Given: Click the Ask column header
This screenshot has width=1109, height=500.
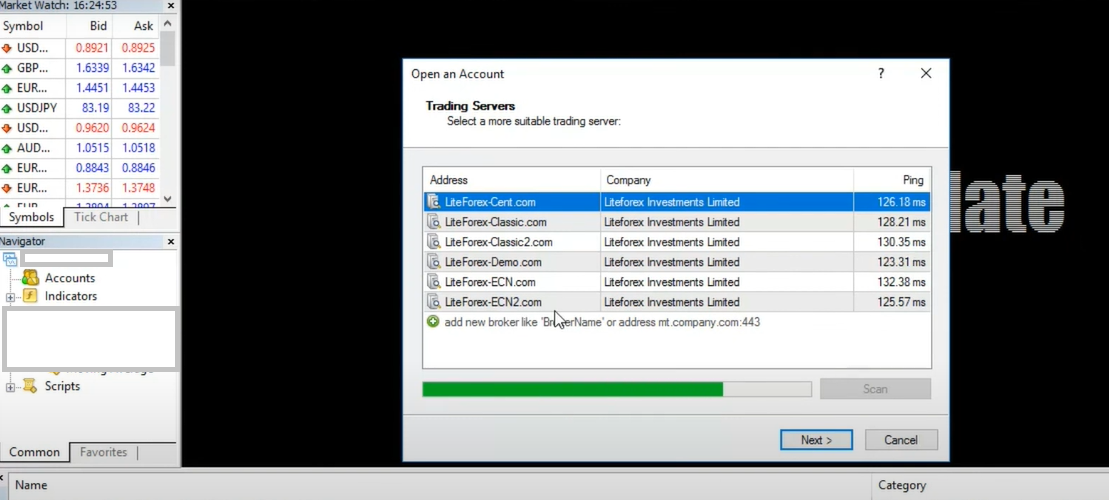Looking at the screenshot, I should (x=136, y=26).
